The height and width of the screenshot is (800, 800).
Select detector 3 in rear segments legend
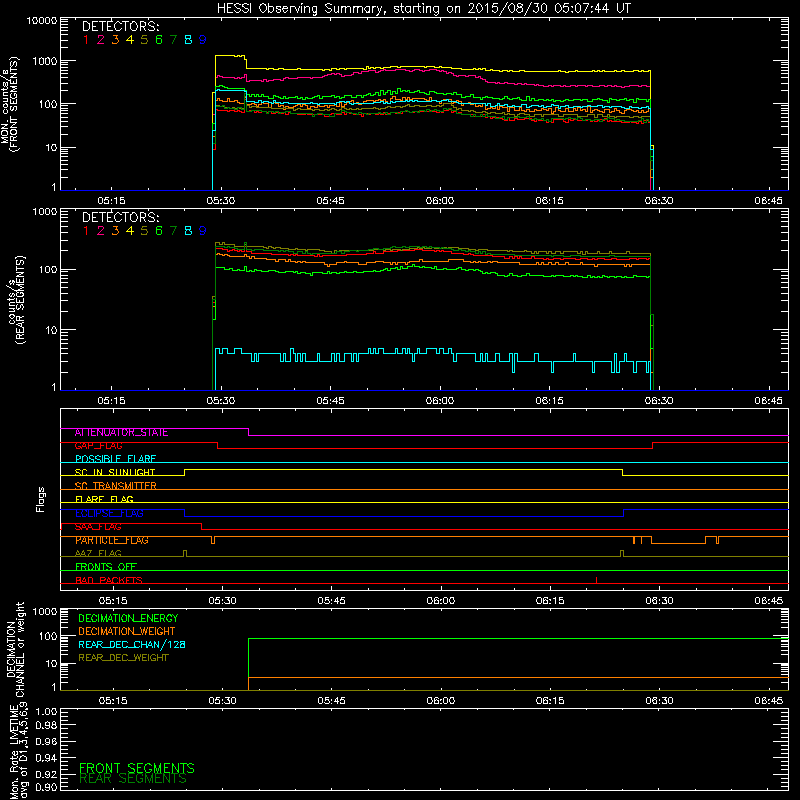click(x=115, y=231)
